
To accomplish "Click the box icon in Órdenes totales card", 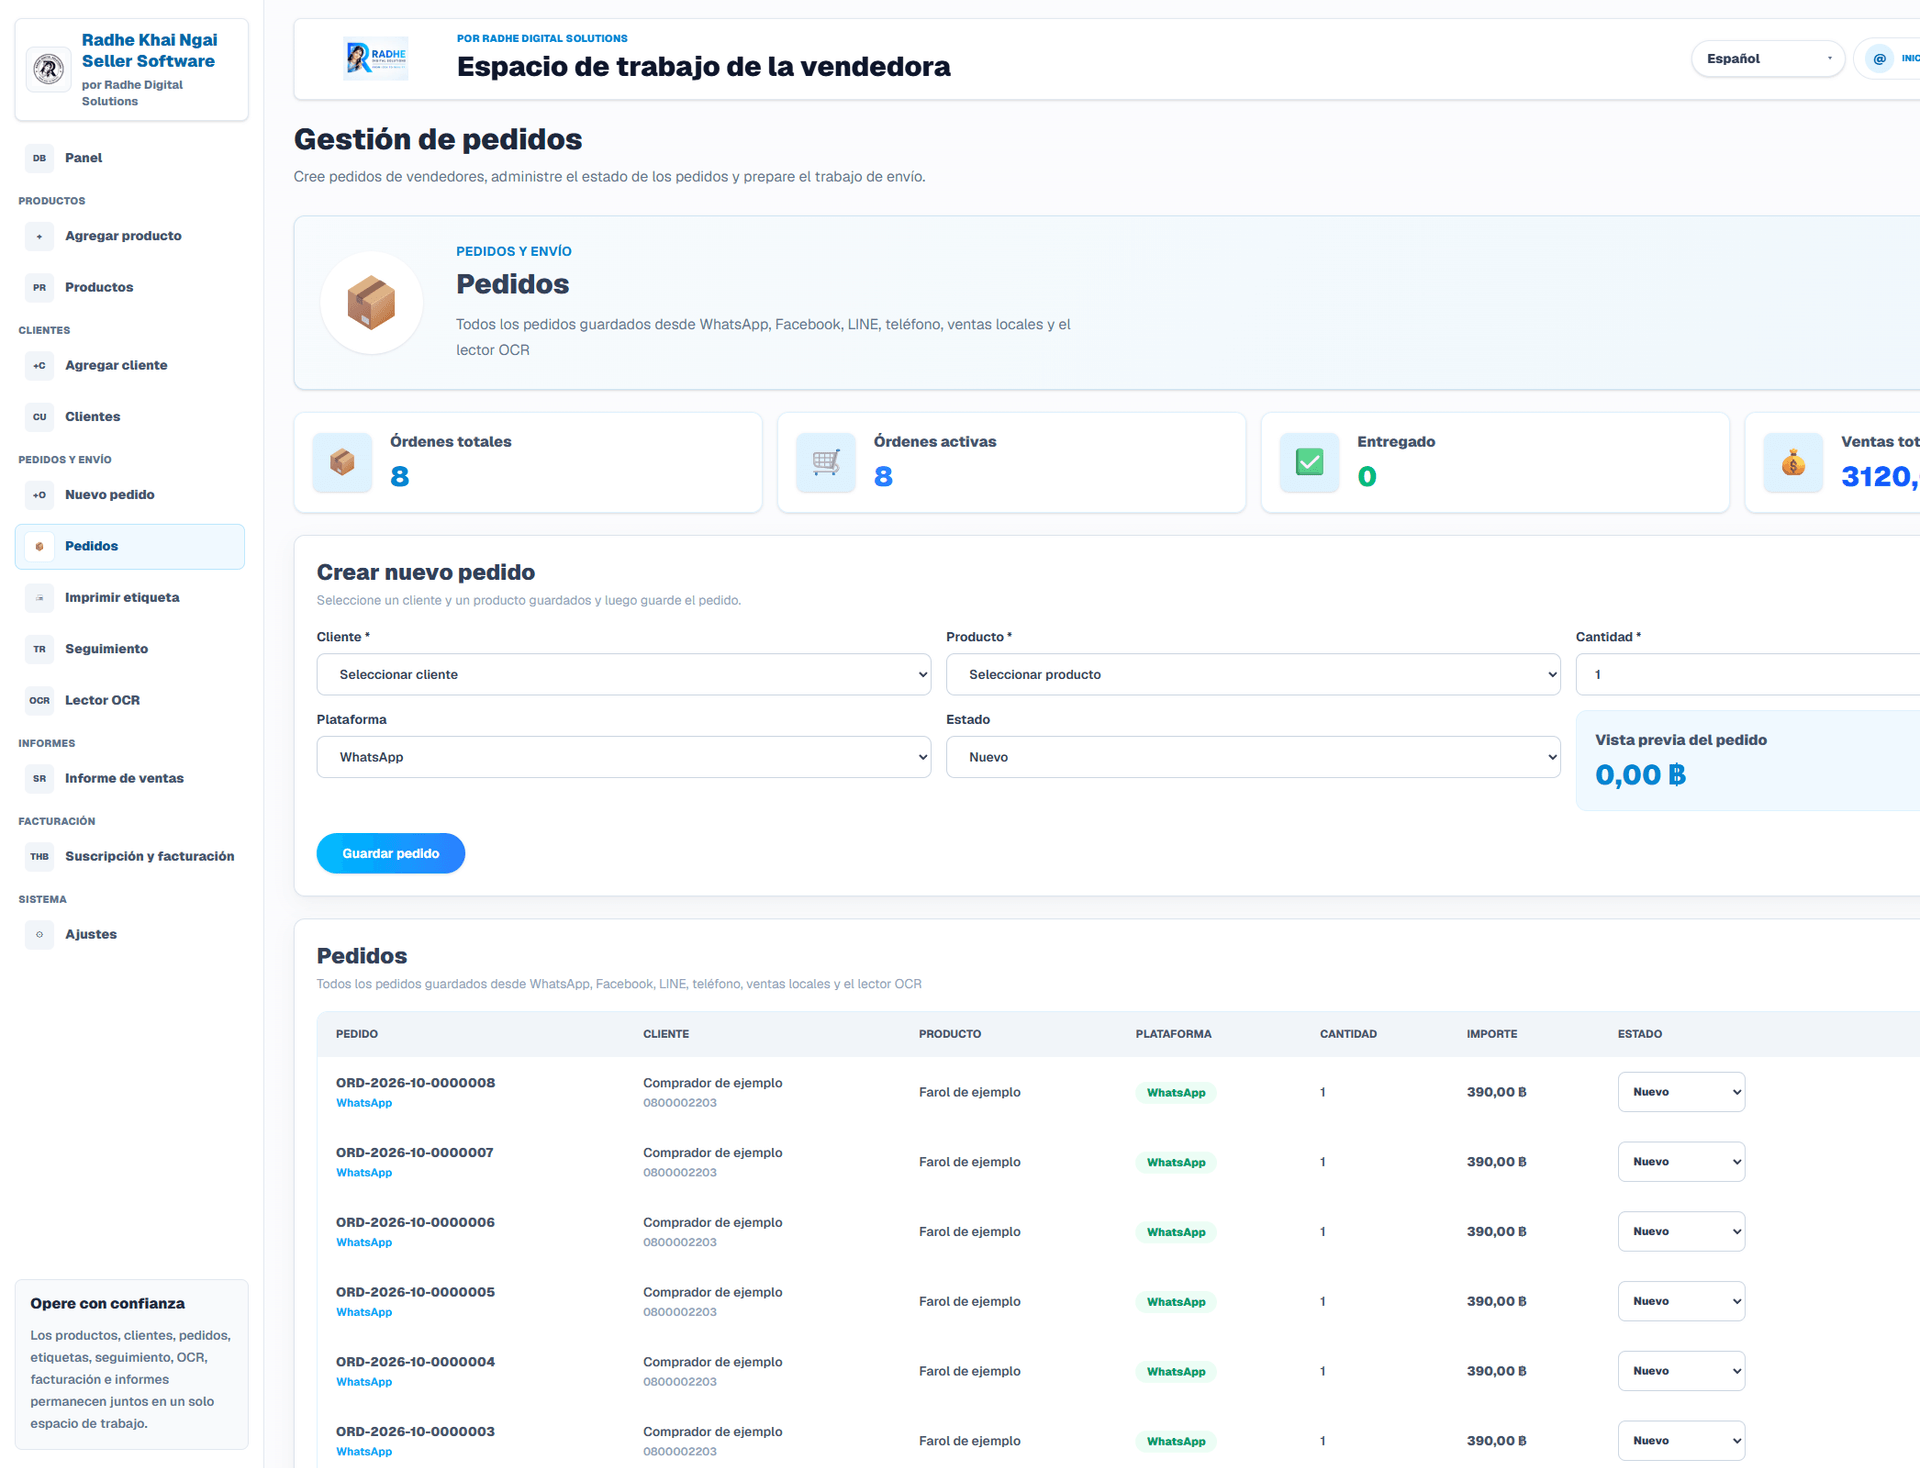I will click(342, 462).
